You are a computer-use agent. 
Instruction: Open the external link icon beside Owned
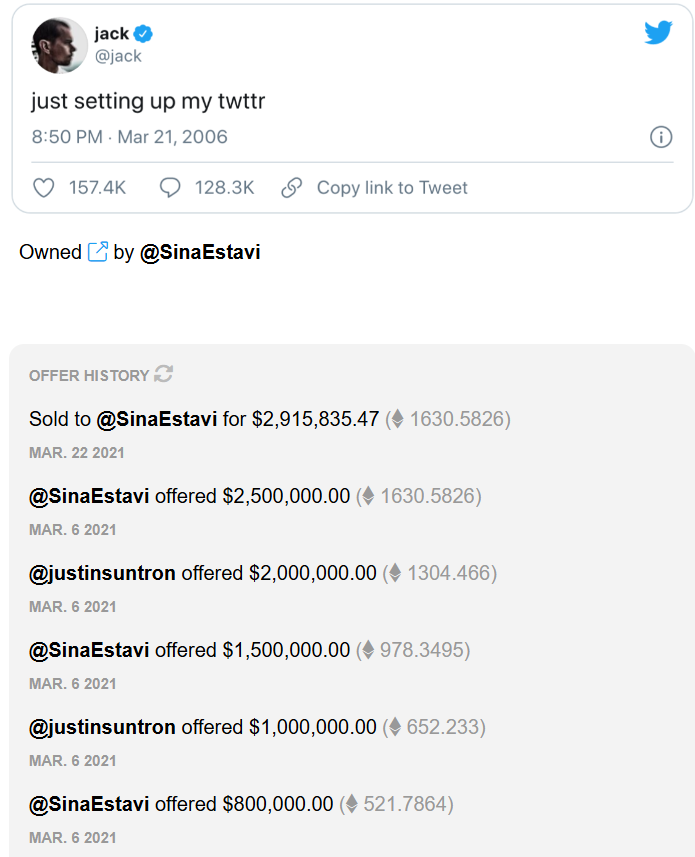98,252
